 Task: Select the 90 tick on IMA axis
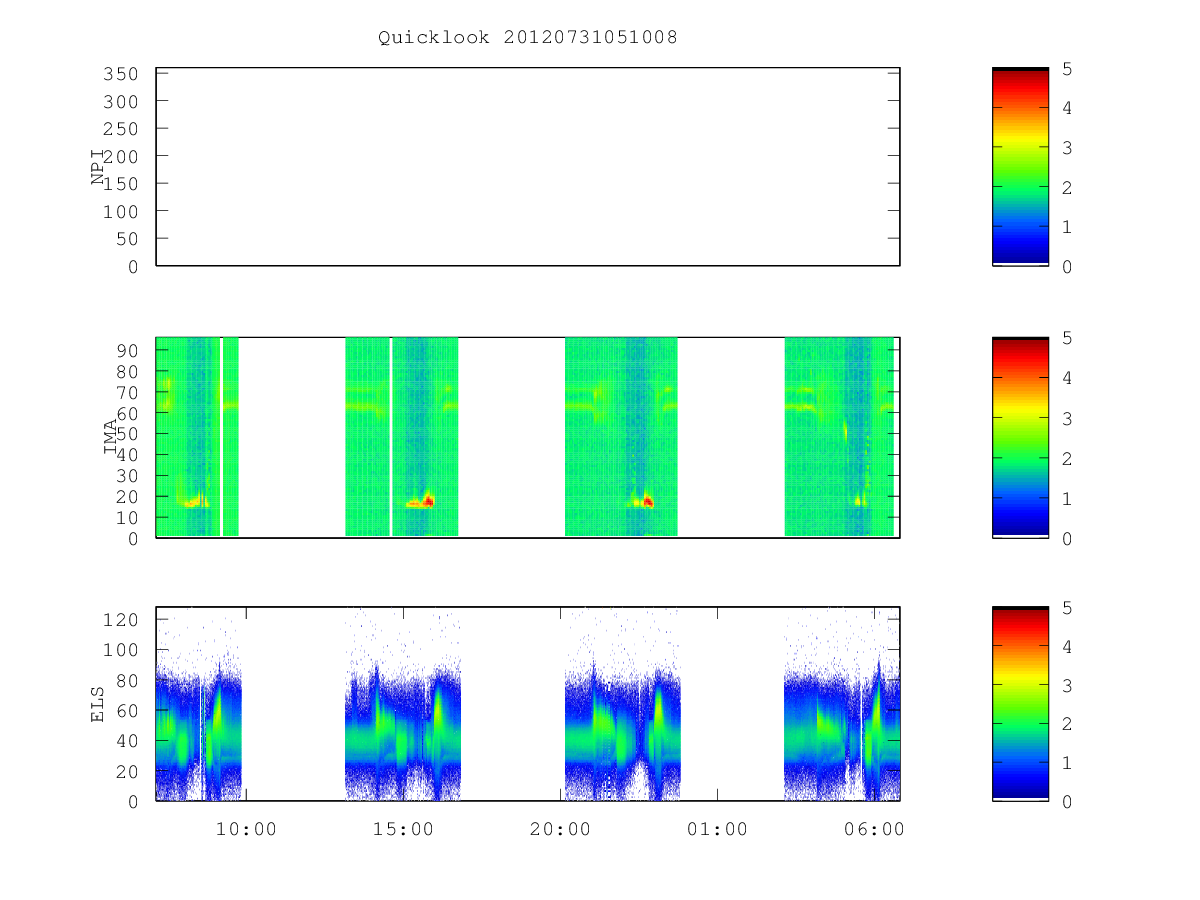coord(129,350)
